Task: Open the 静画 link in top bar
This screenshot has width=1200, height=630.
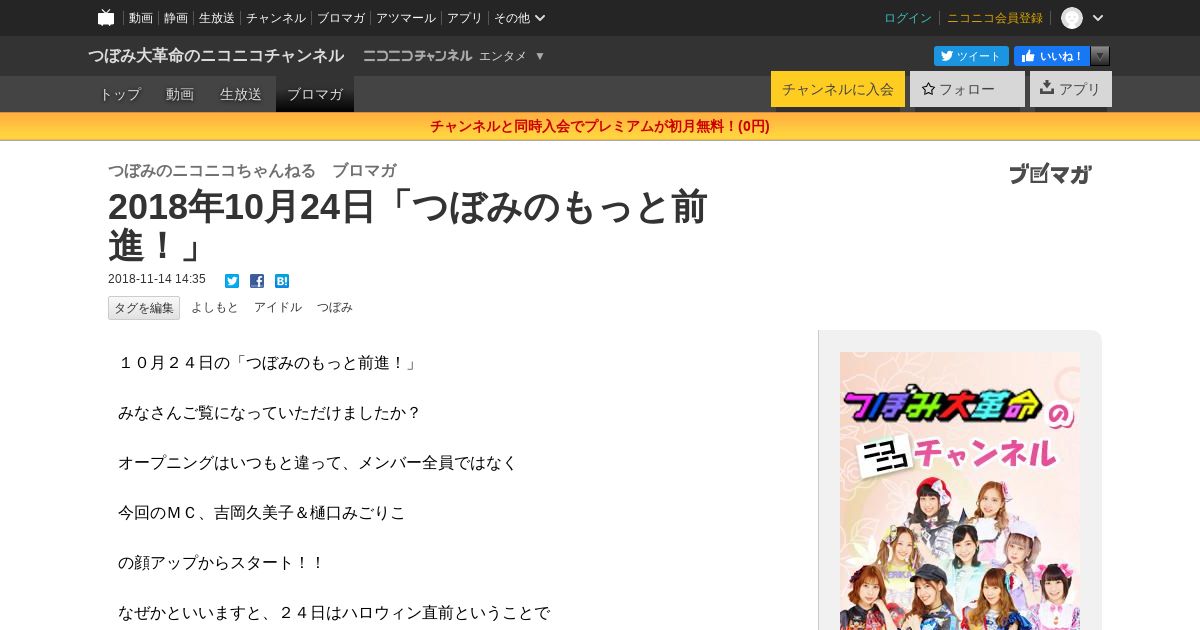Action: tap(176, 18)
